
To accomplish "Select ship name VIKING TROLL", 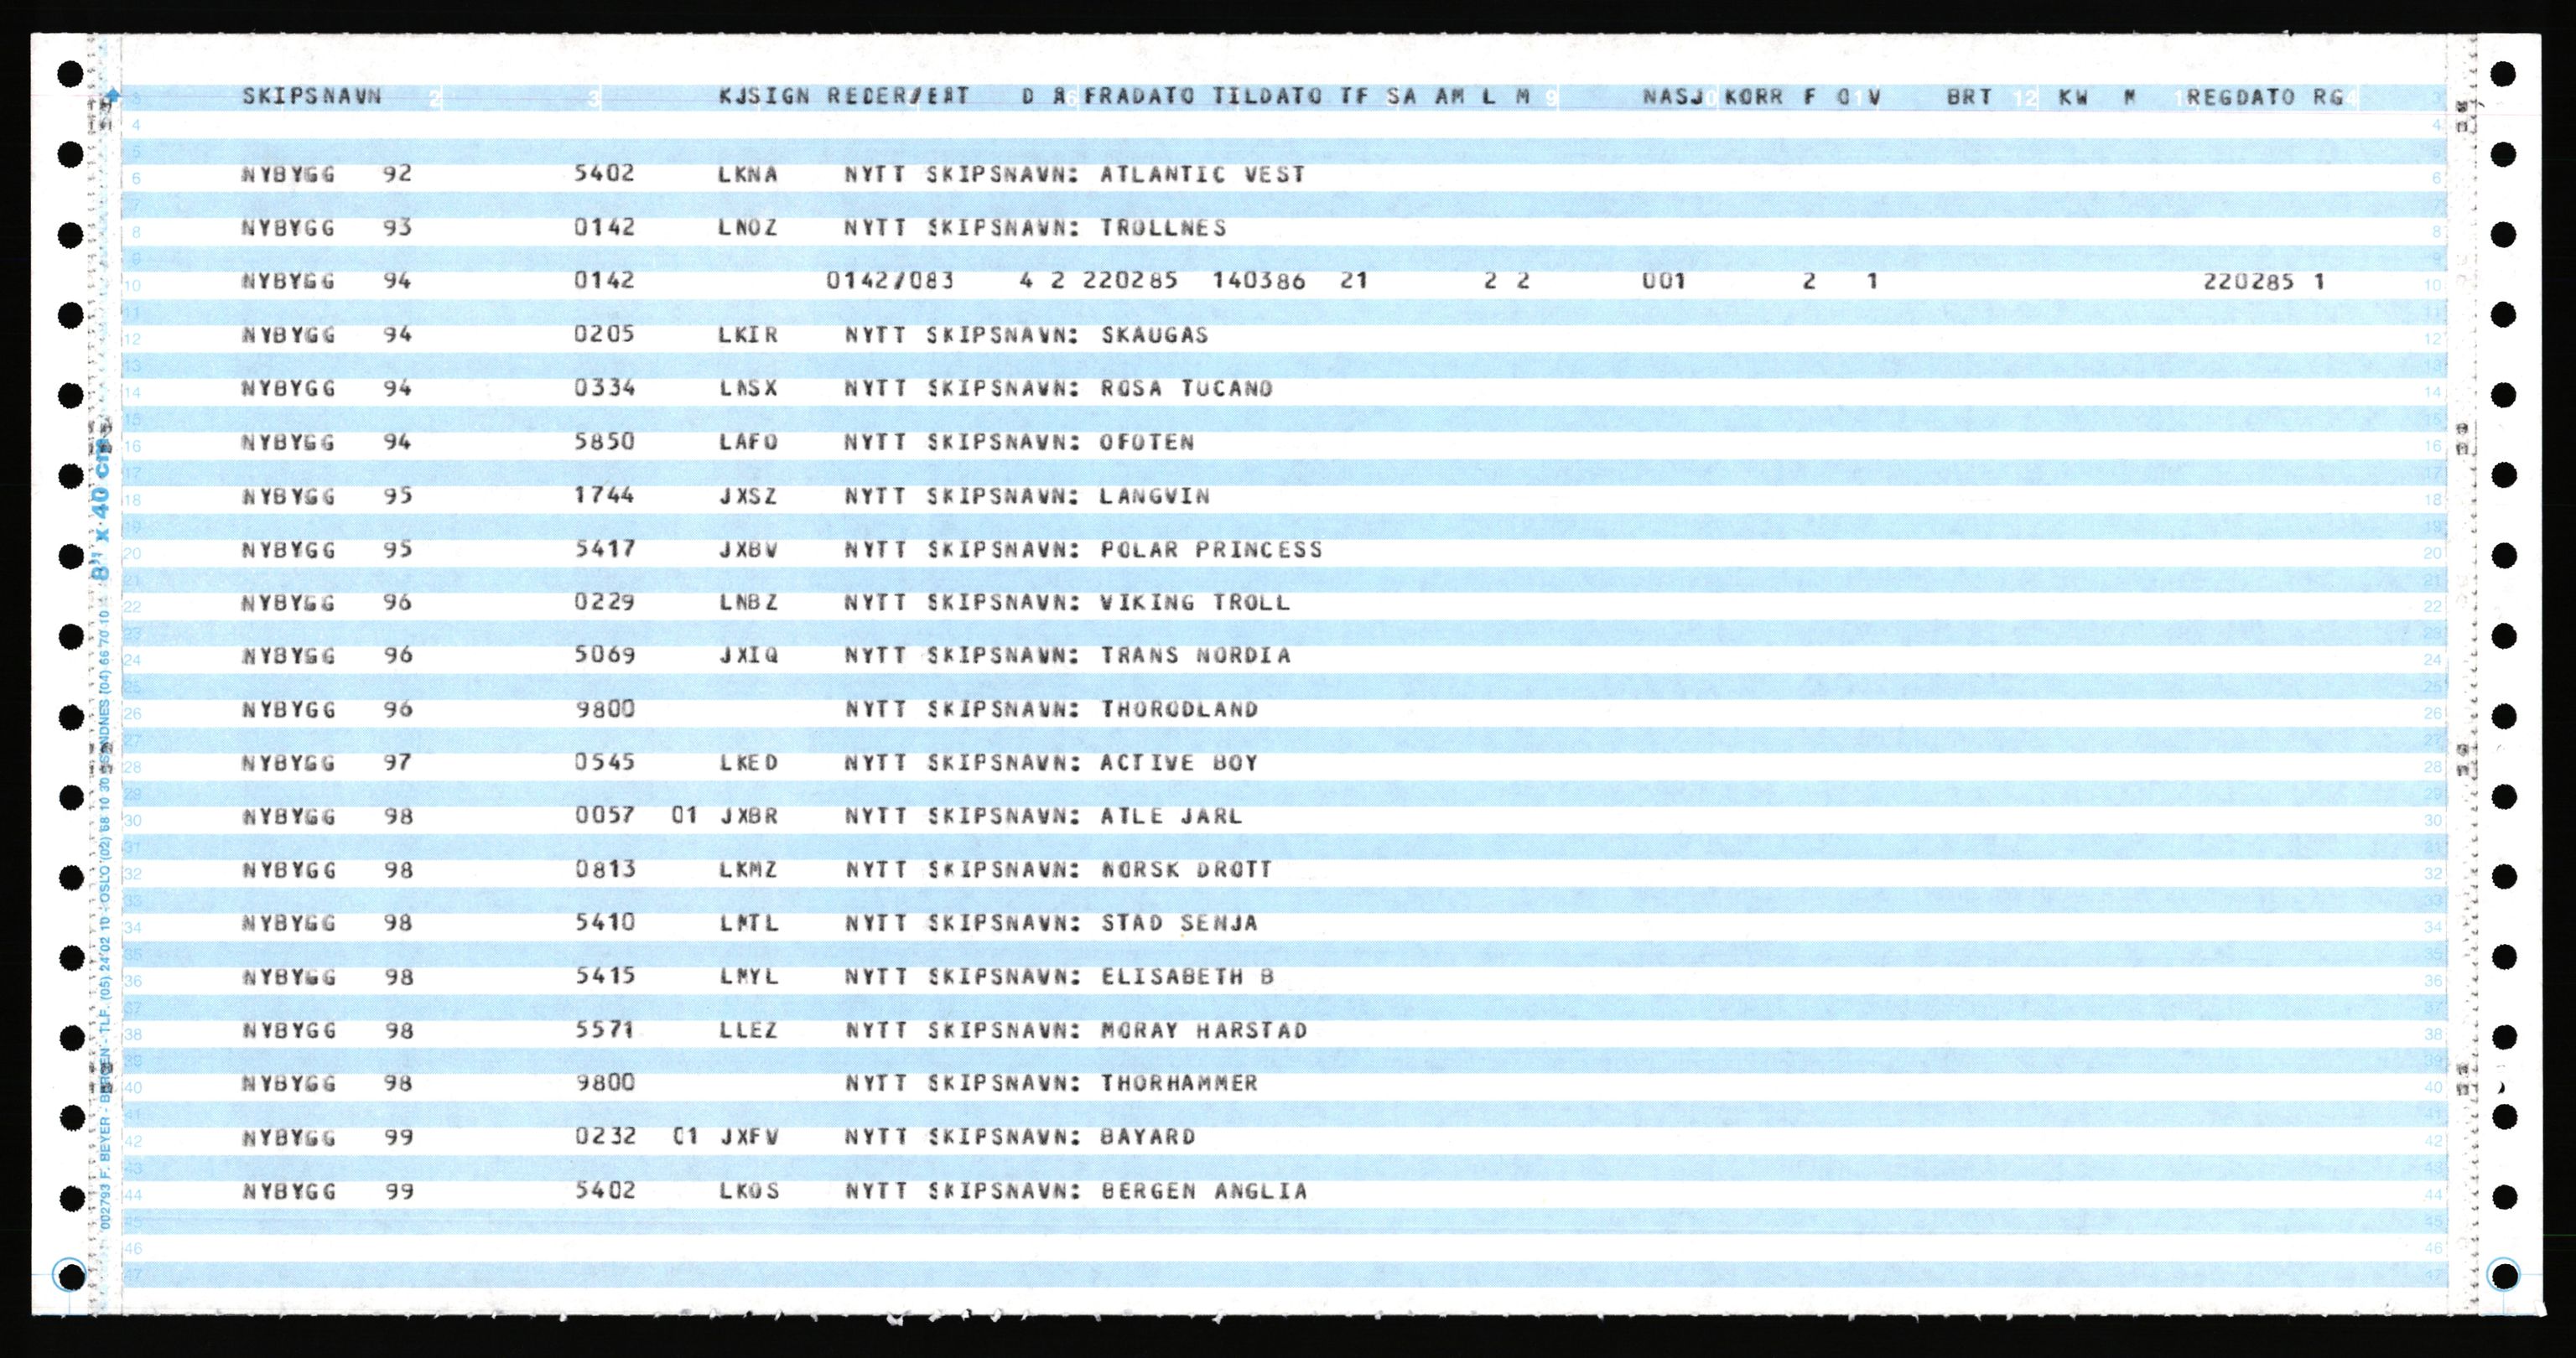I will point(1195,602).
